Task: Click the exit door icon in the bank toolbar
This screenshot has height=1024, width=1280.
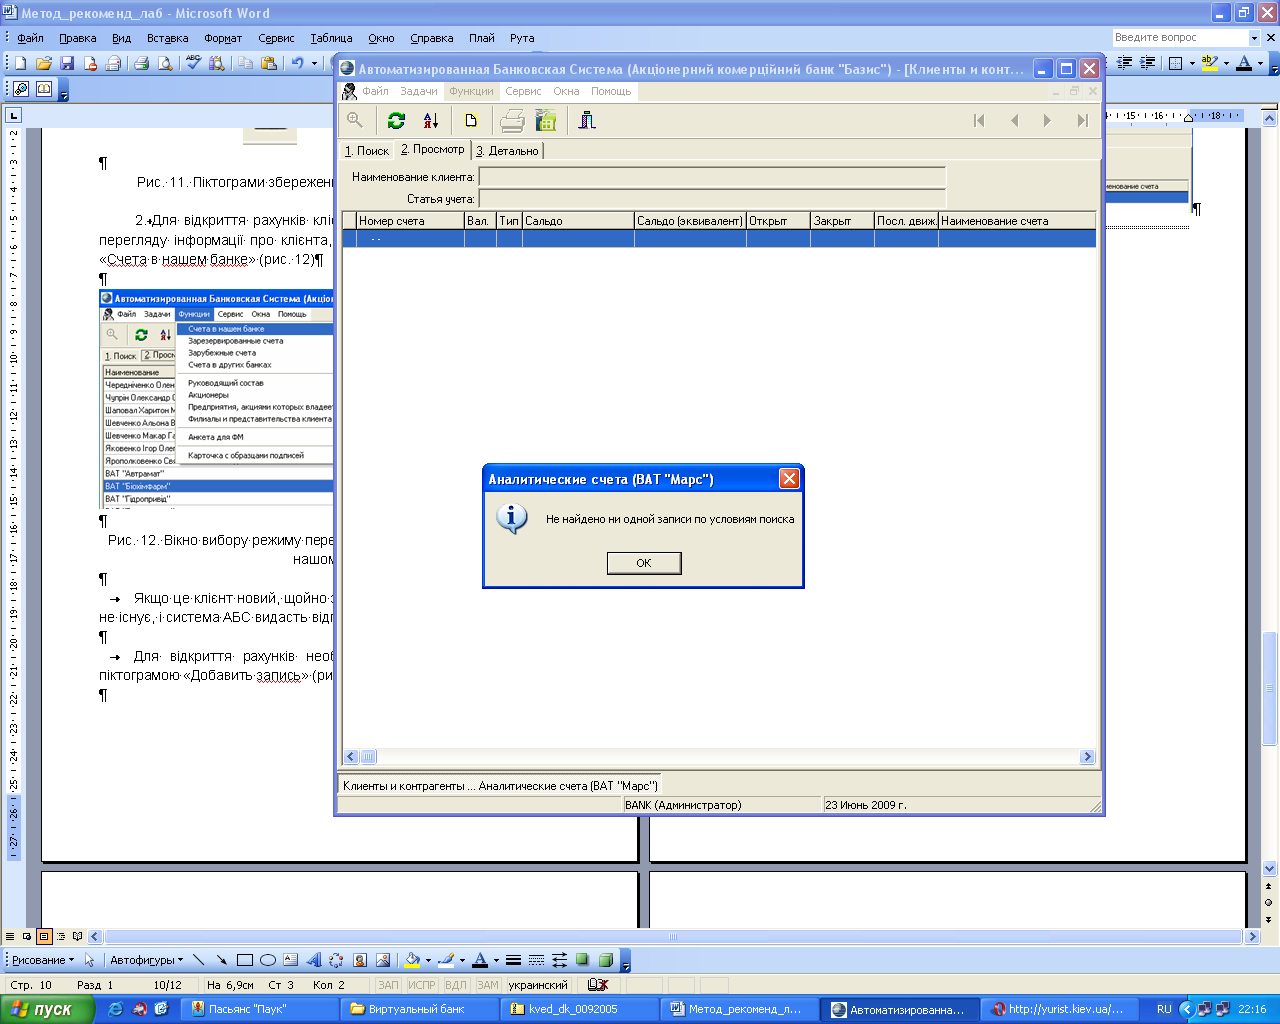Action: point(587,121)
